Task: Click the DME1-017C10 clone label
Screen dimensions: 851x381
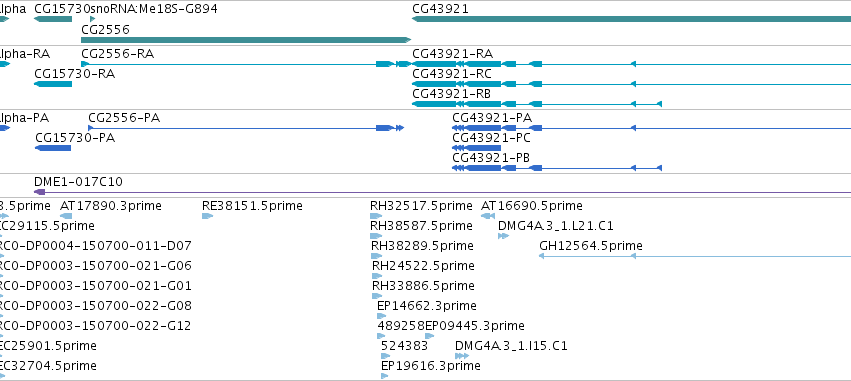Action: coord(78,182)
